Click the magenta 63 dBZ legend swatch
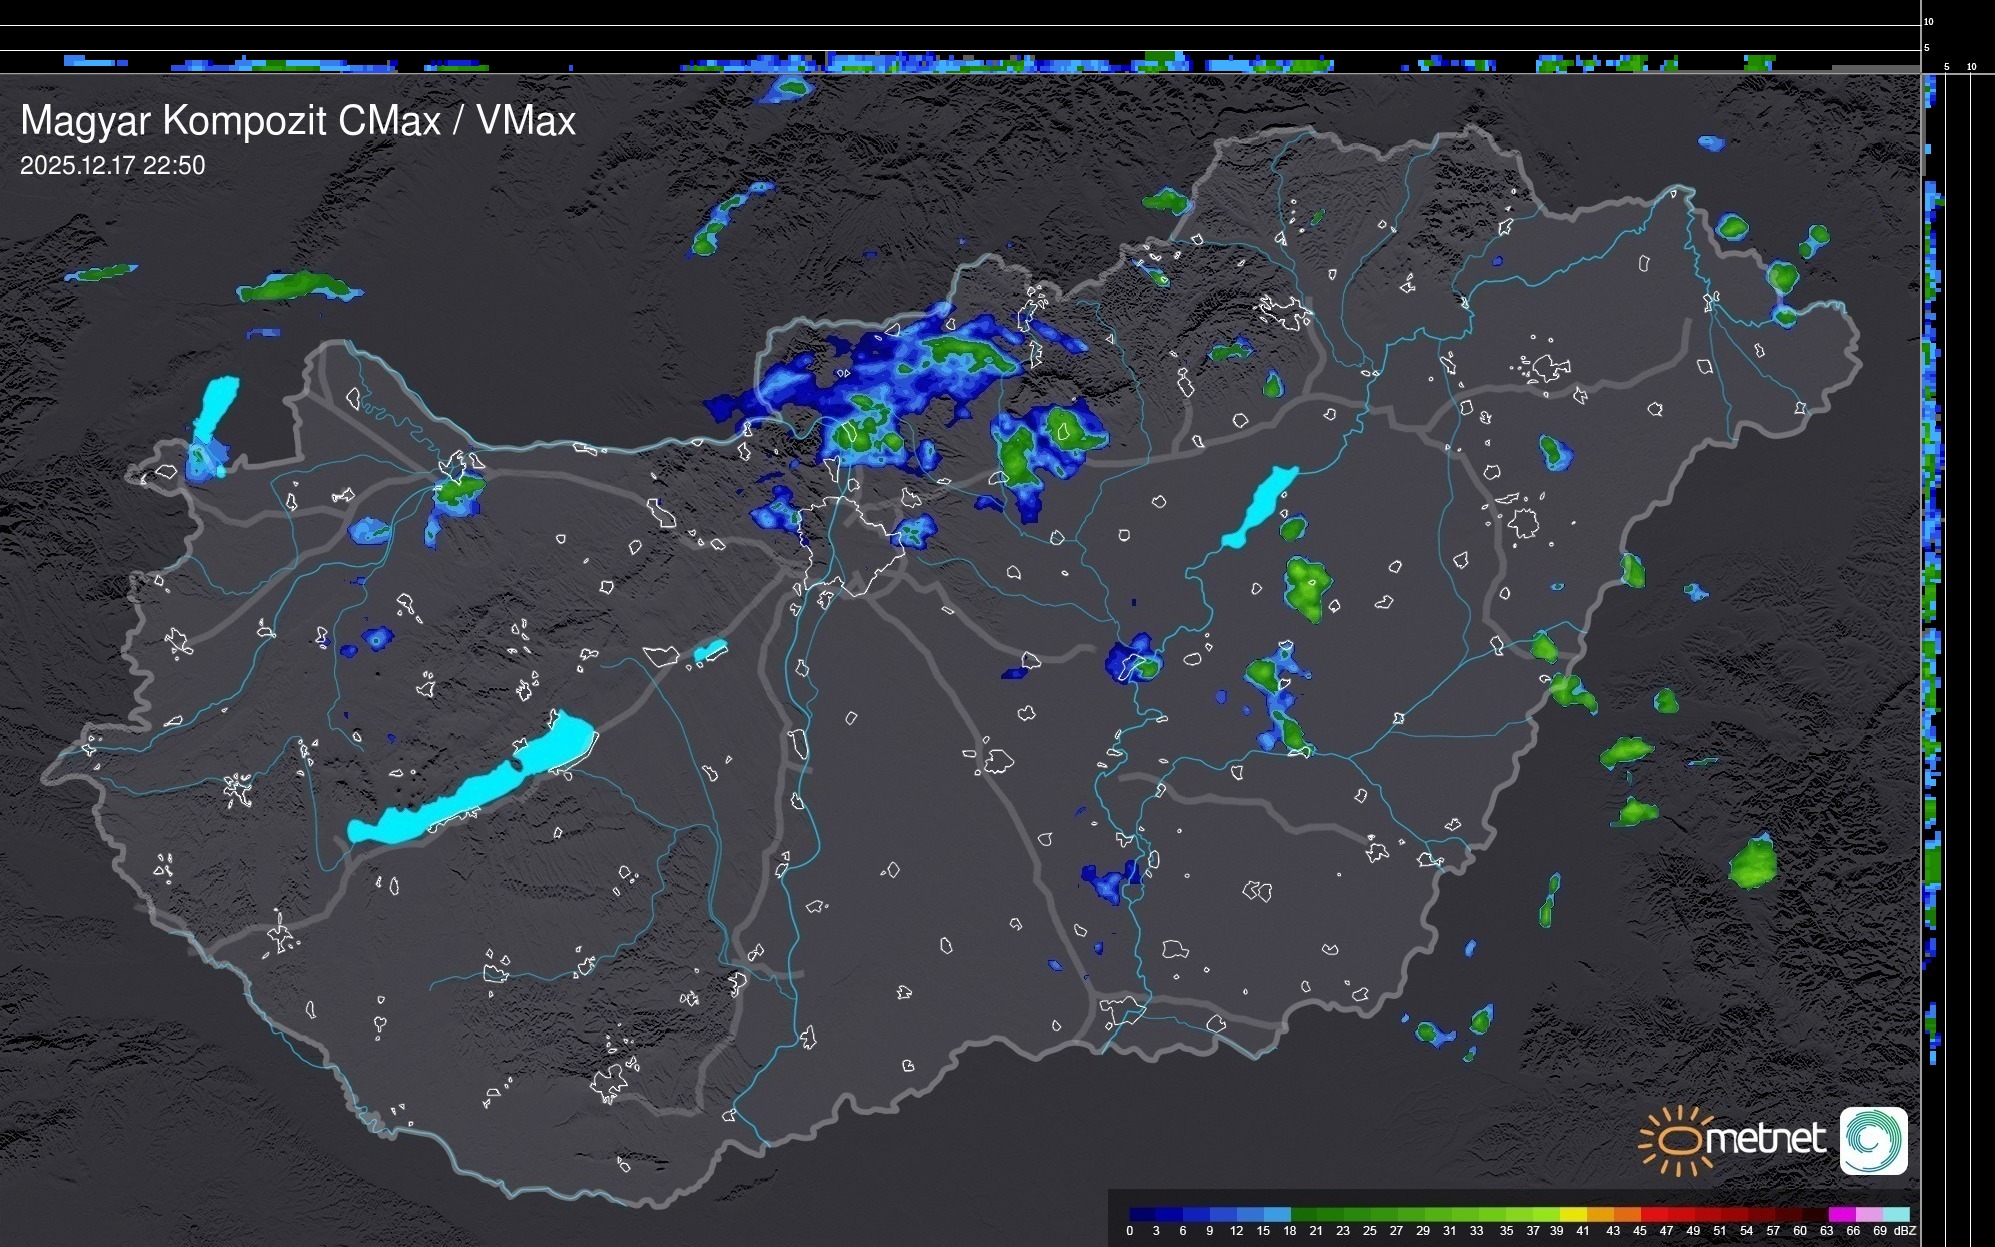1995x1247 pixels. (x=1841, y=1214)
